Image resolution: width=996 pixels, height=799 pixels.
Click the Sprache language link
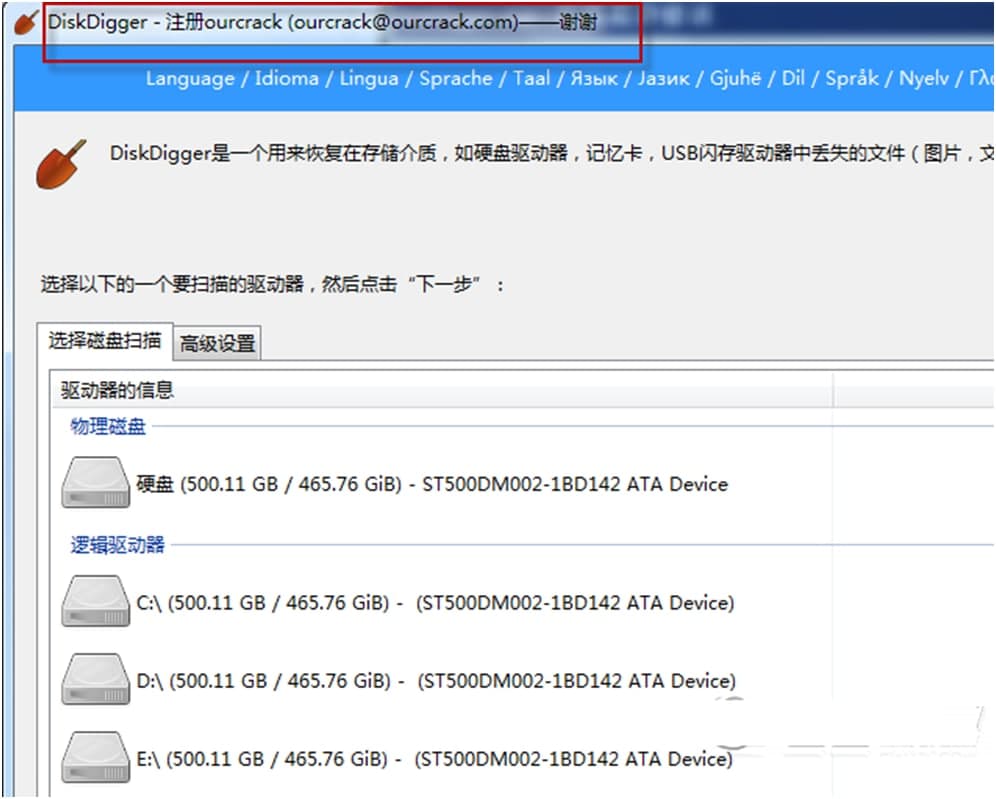click(x=455, y=79)
